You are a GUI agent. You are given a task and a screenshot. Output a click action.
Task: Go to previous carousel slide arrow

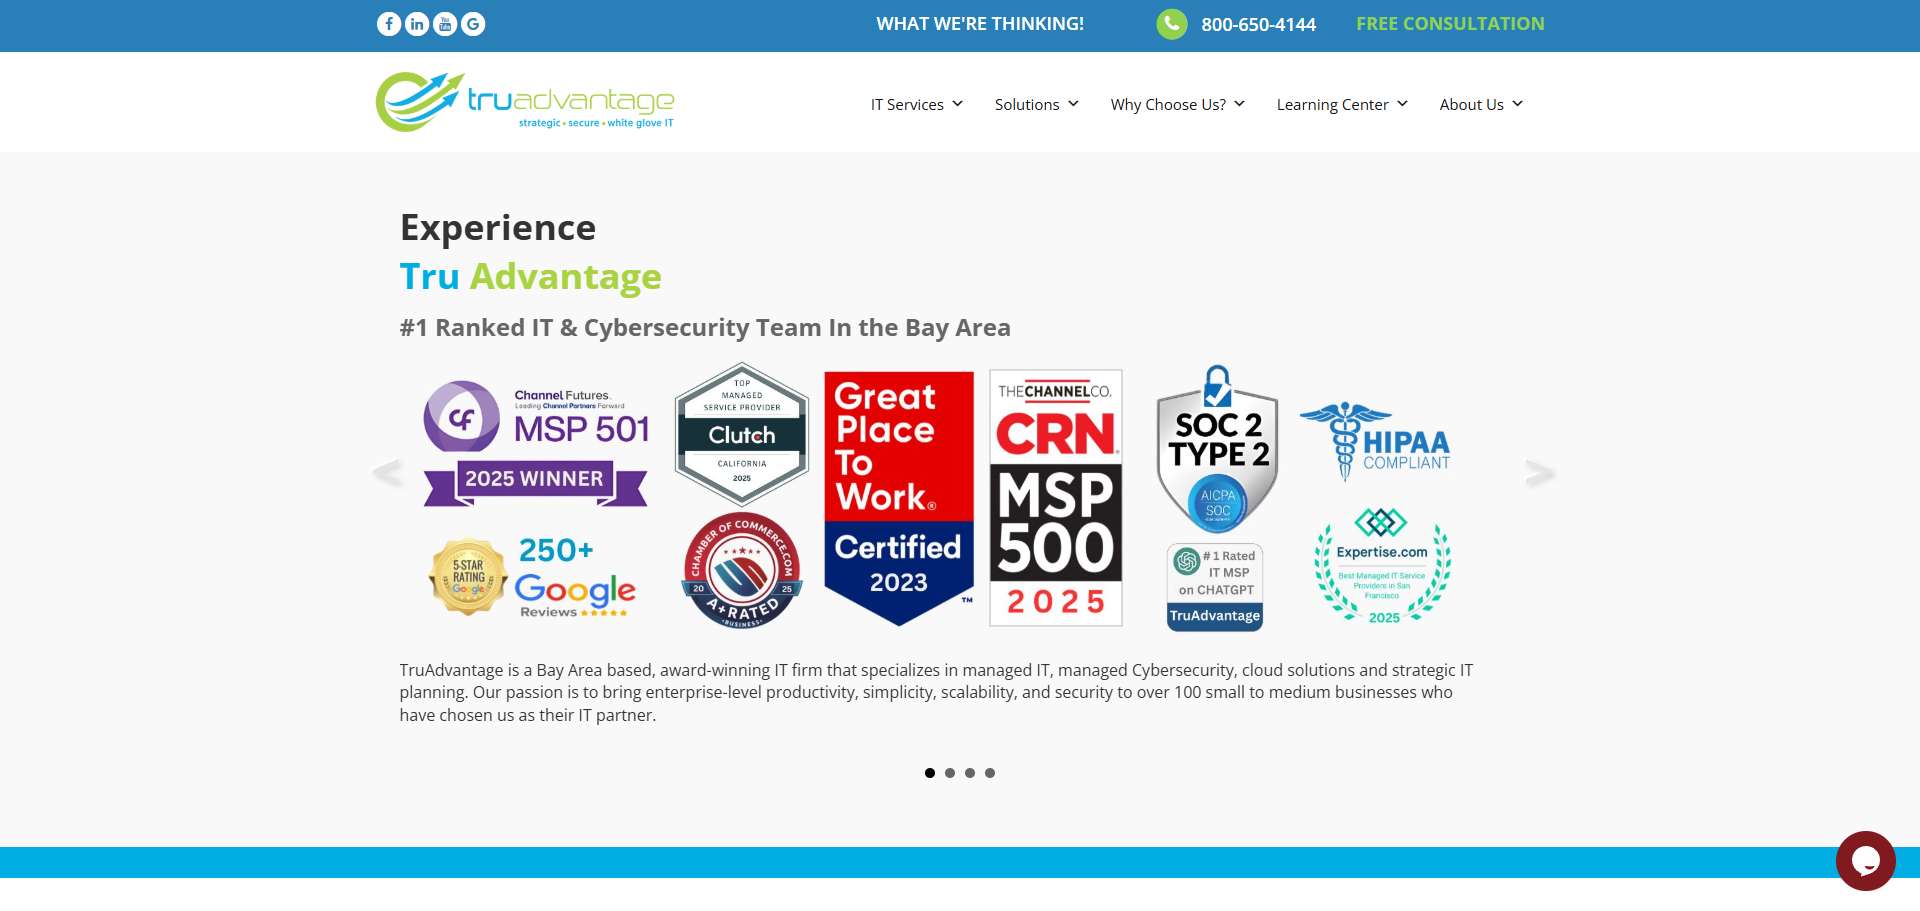point(387,473)
